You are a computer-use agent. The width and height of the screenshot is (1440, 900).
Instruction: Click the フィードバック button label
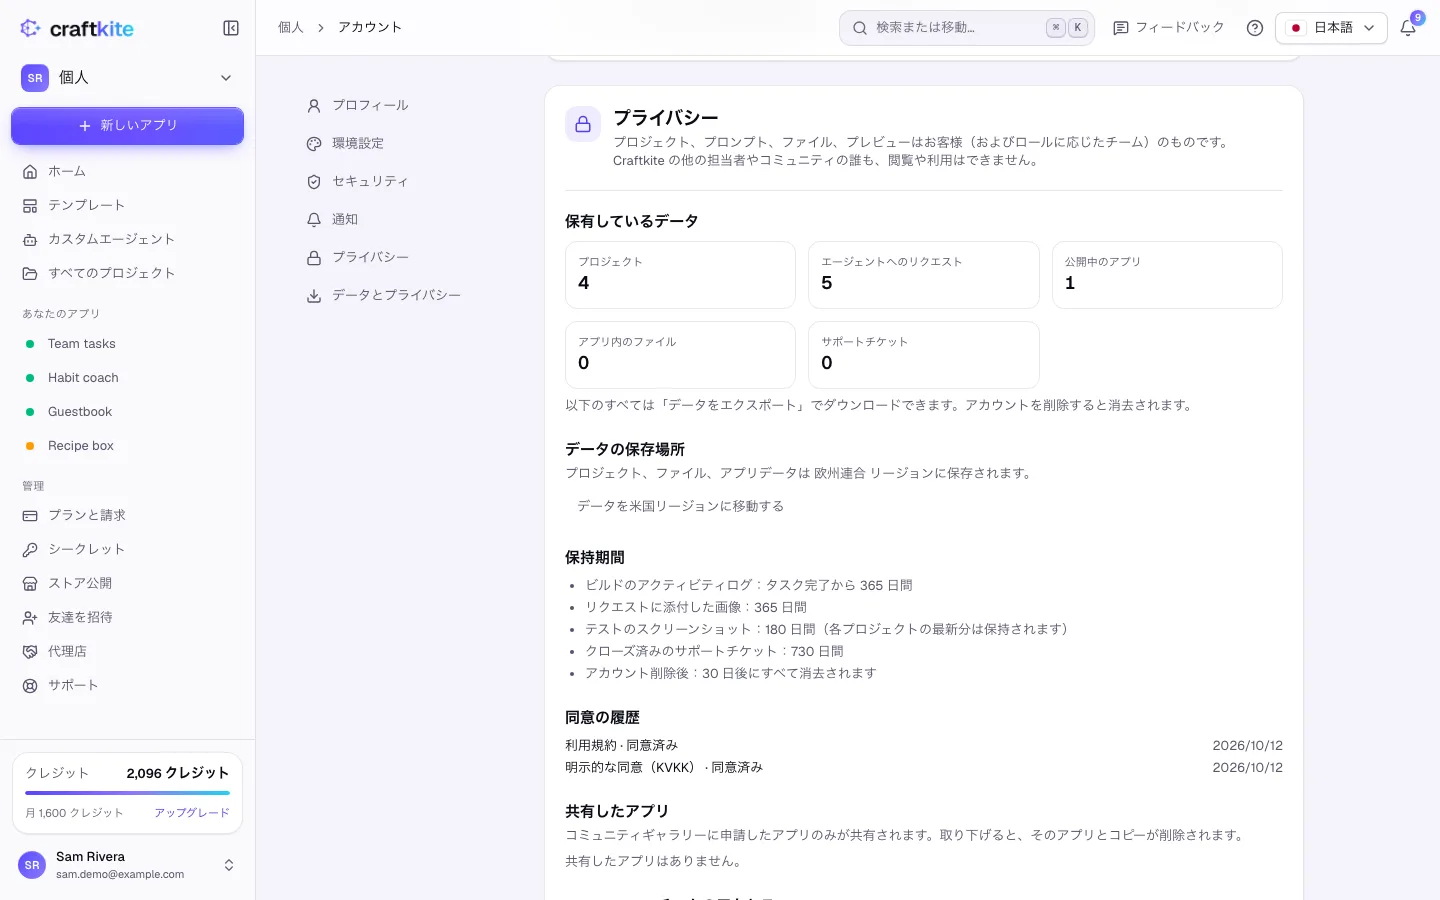pos(1180,28)
